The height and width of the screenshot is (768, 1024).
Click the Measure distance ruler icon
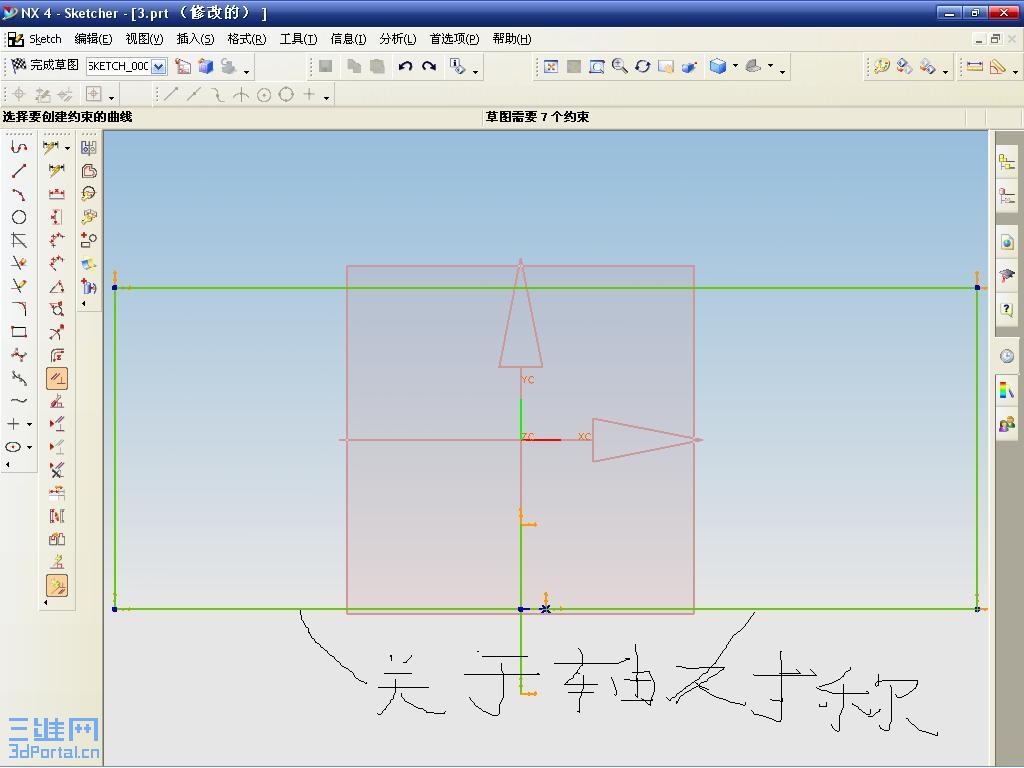(x=975, y=66)
